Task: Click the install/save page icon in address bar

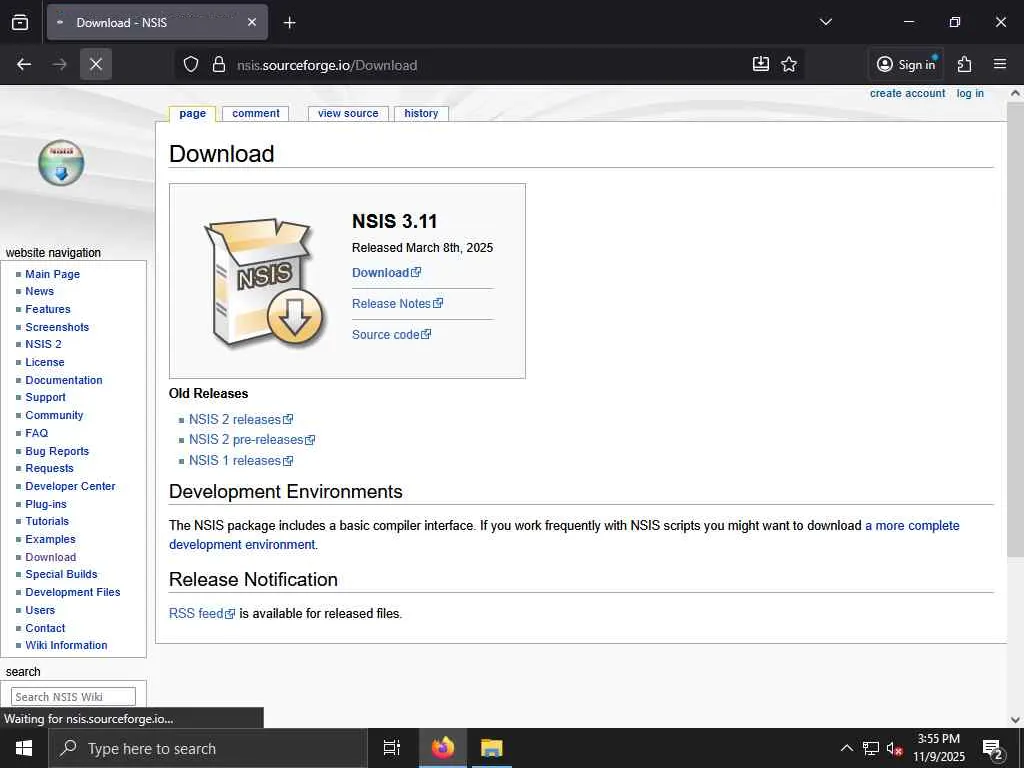Action: click(761, 64)
